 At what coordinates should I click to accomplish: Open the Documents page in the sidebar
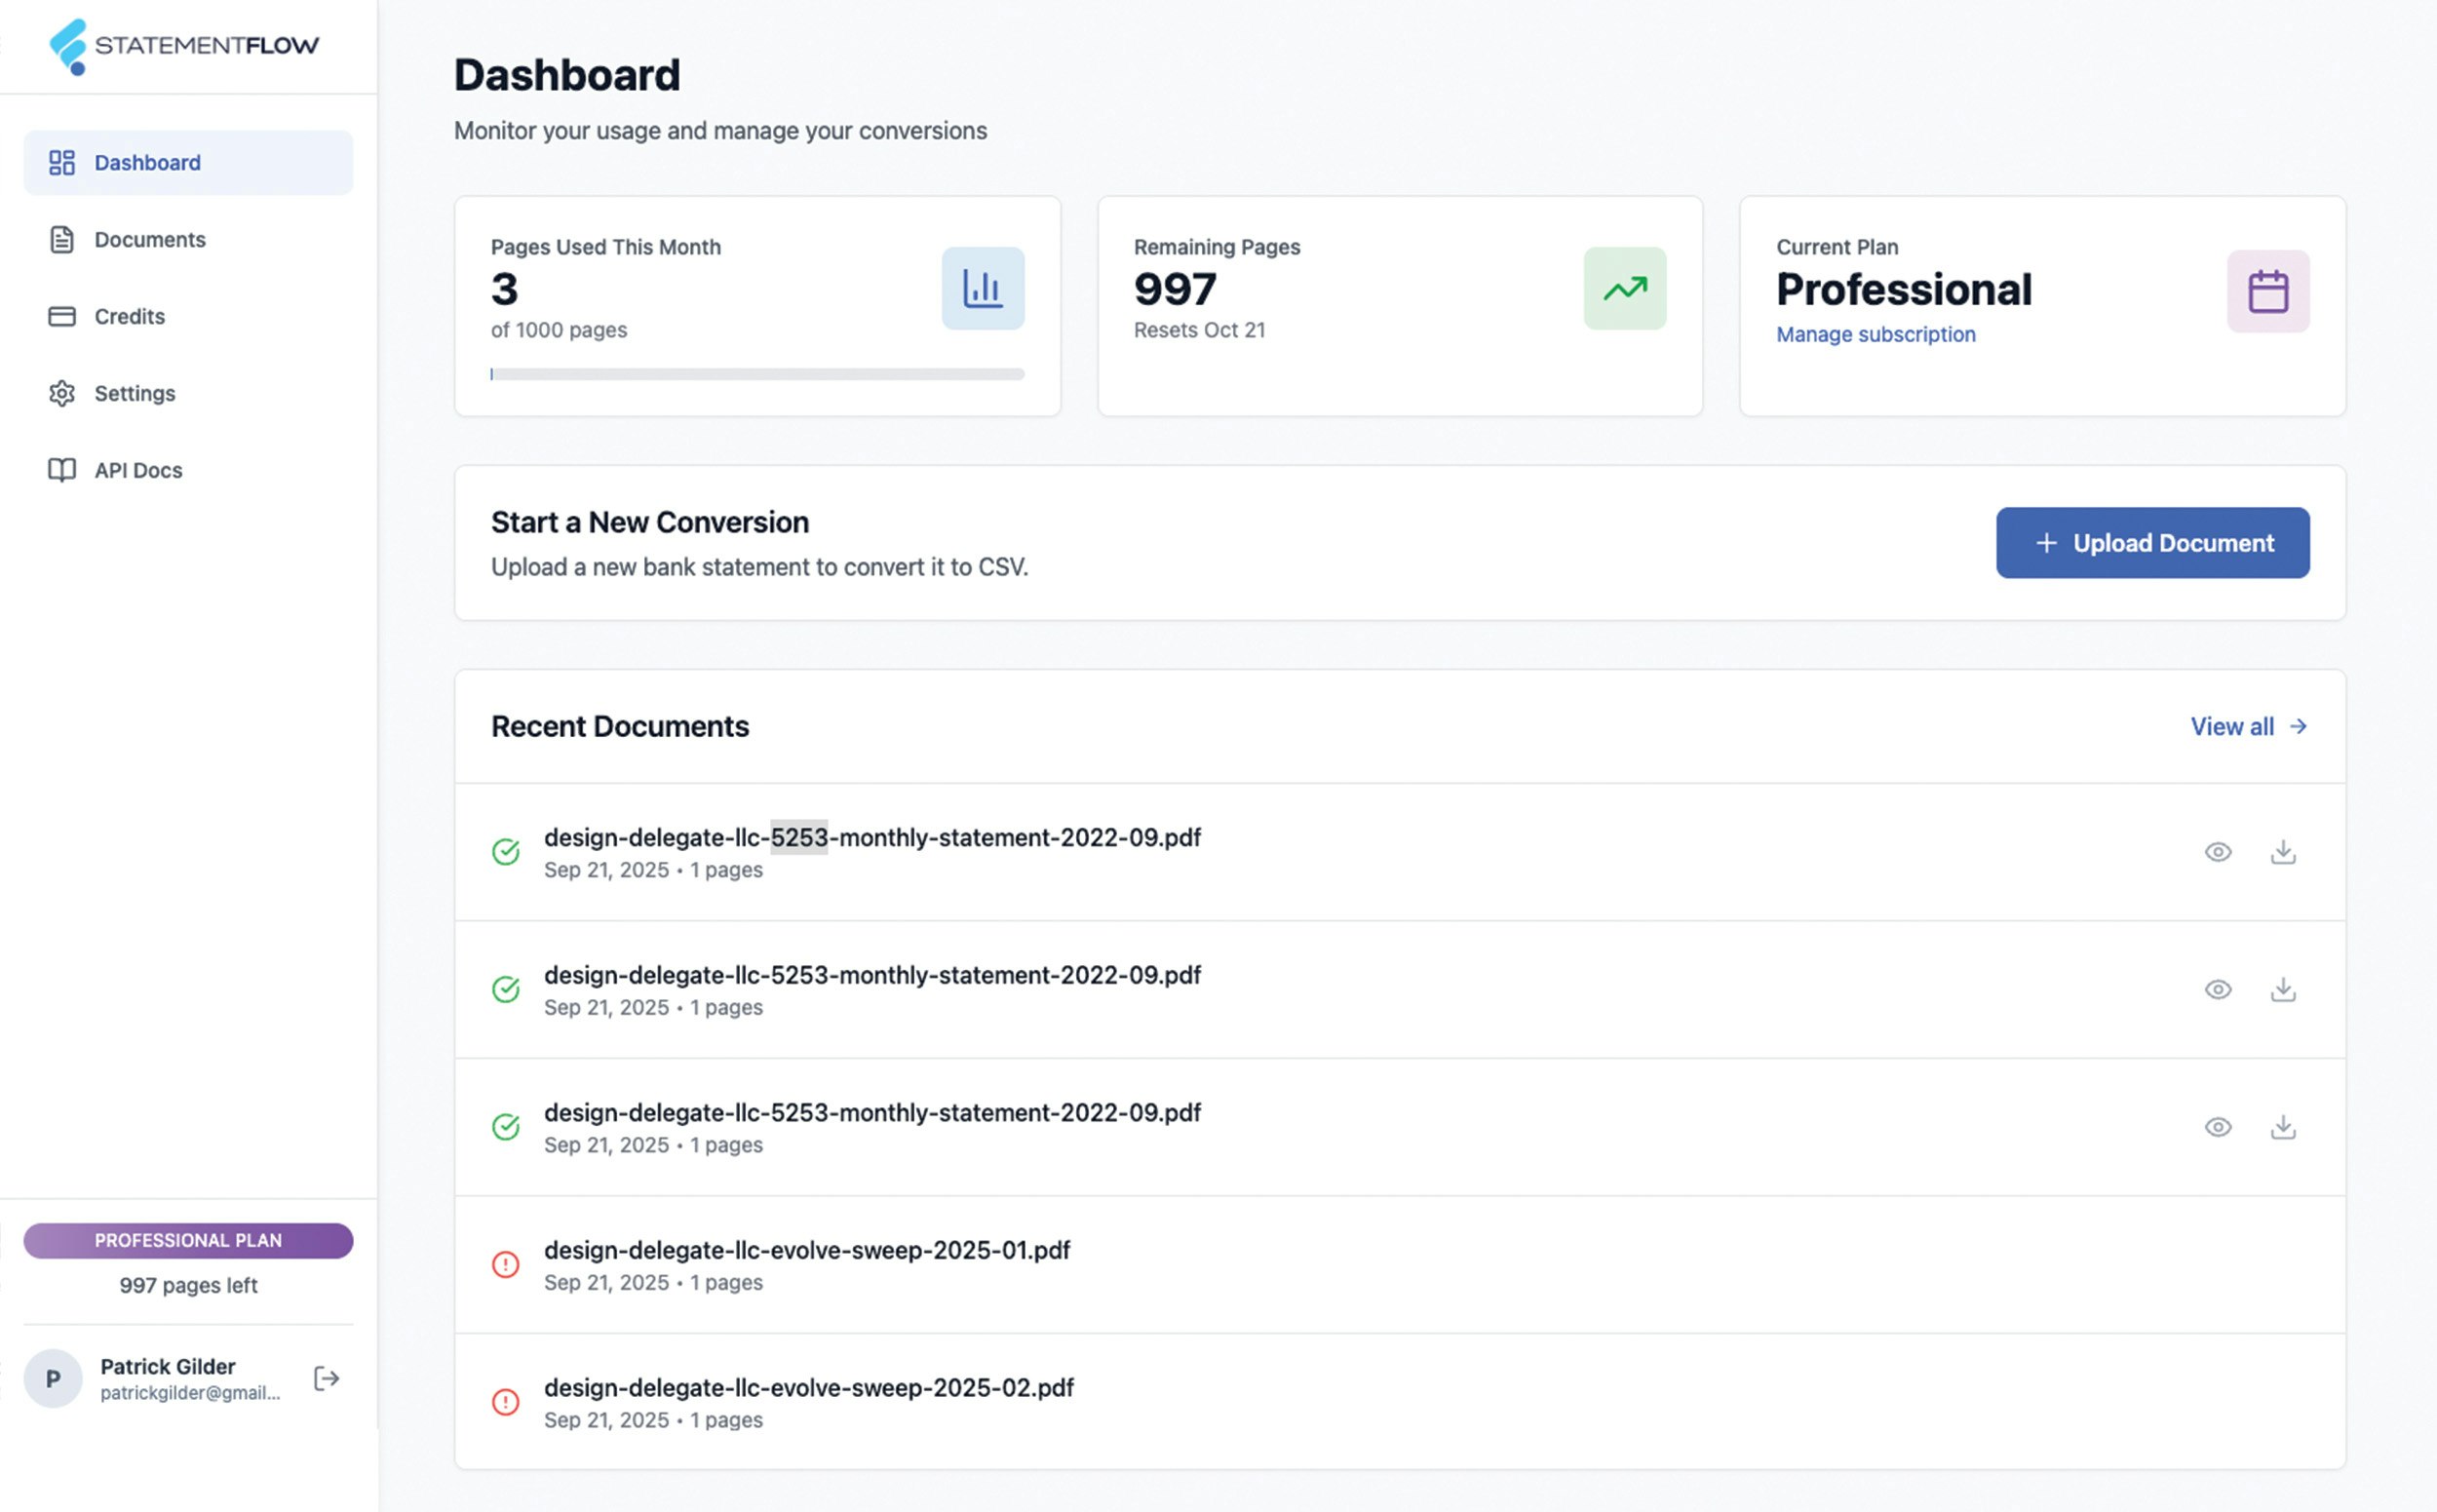click(x=150, y=239)
